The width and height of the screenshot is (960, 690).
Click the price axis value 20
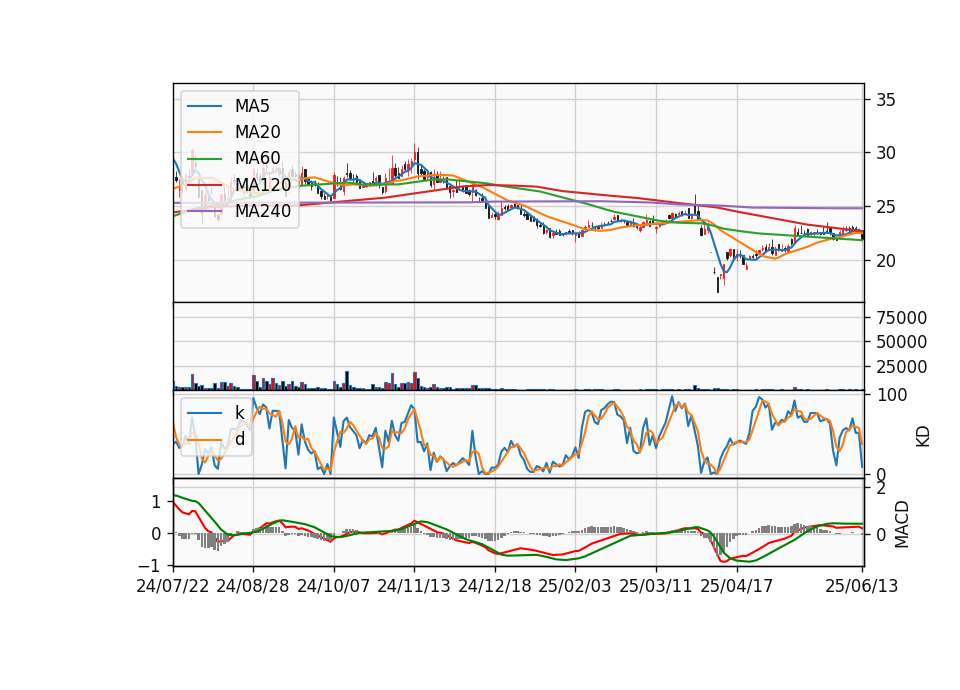(x=886, y=261)
